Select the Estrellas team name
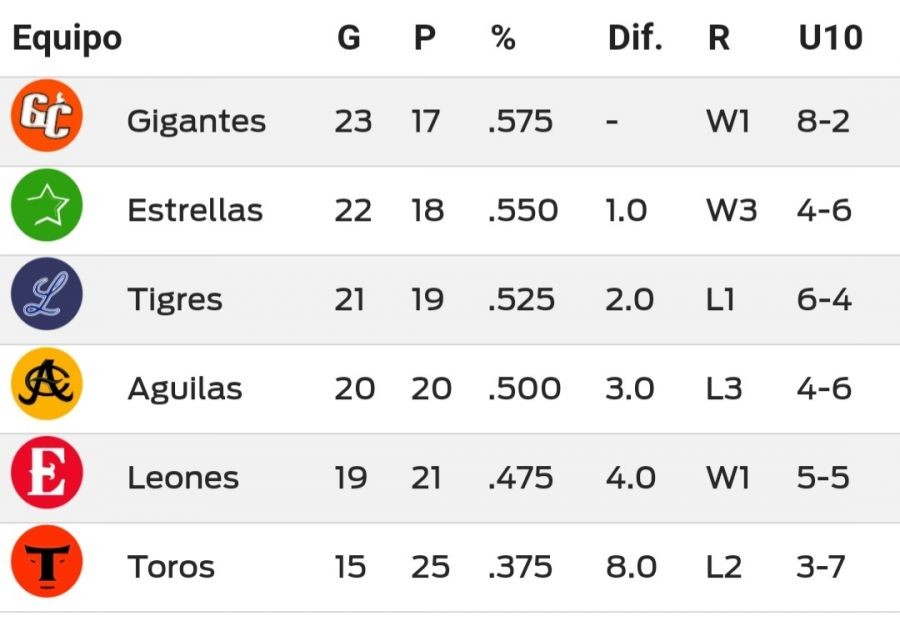 point(195,211)
